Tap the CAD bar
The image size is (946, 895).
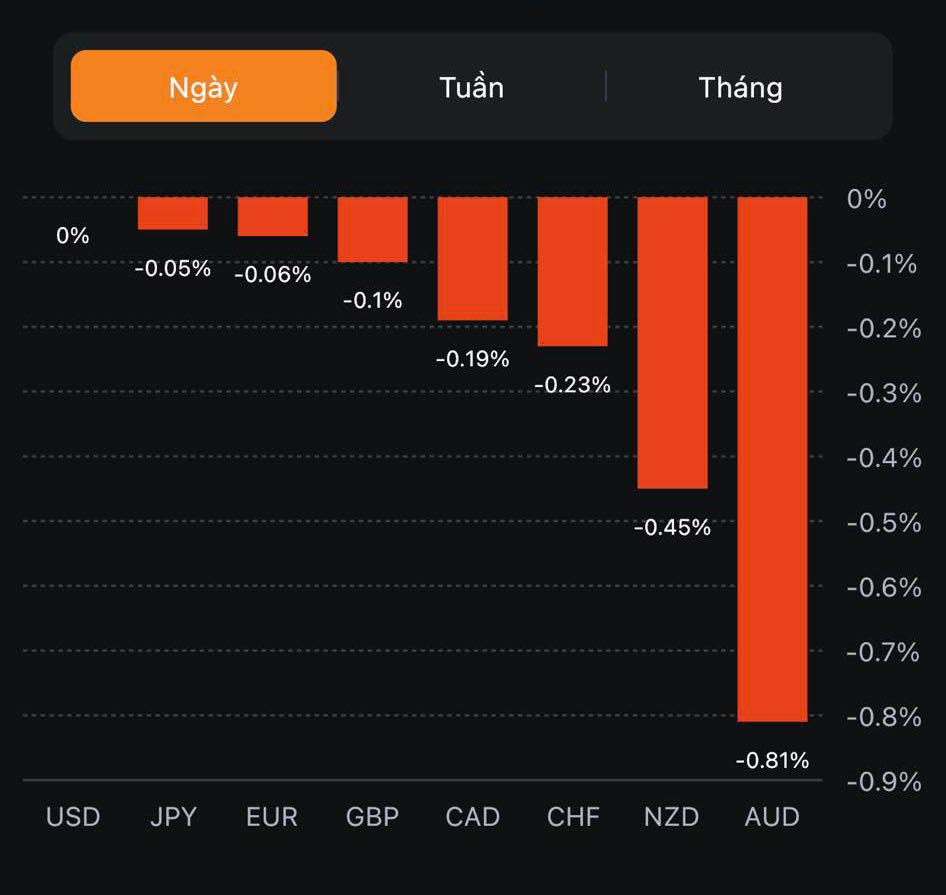click(472, 258)
